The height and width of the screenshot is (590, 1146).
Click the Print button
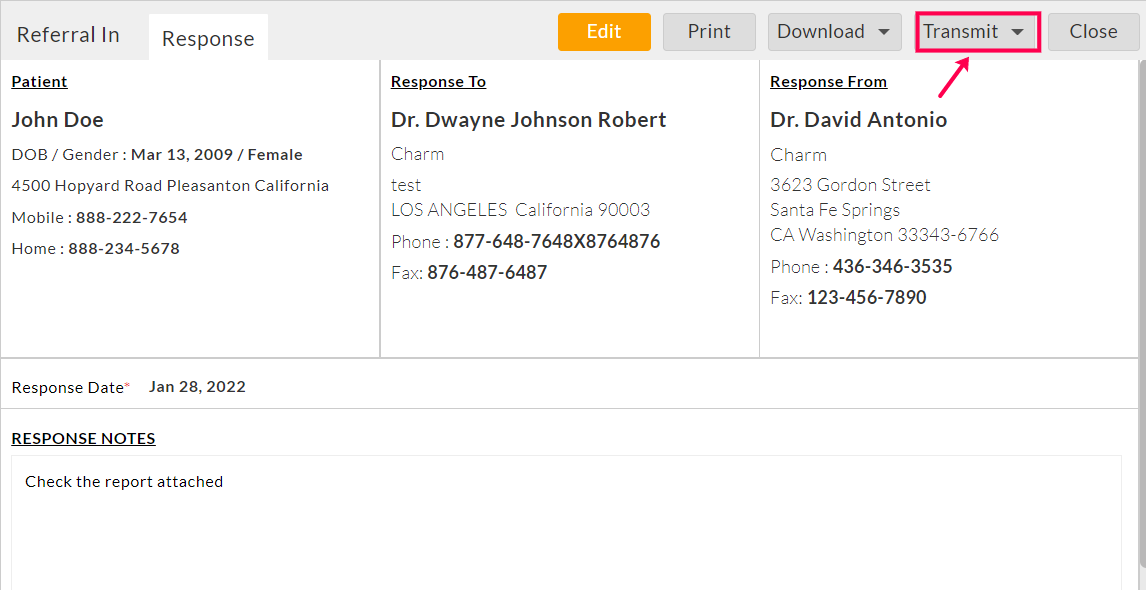point(709,31)
